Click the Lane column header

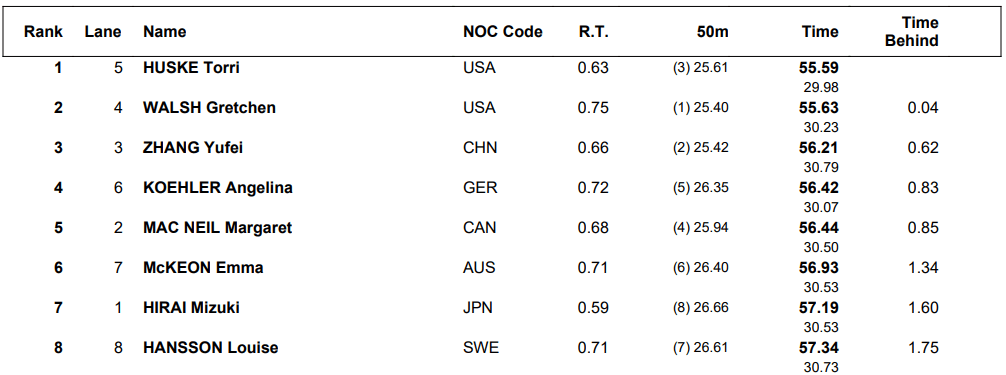(103, 31)
